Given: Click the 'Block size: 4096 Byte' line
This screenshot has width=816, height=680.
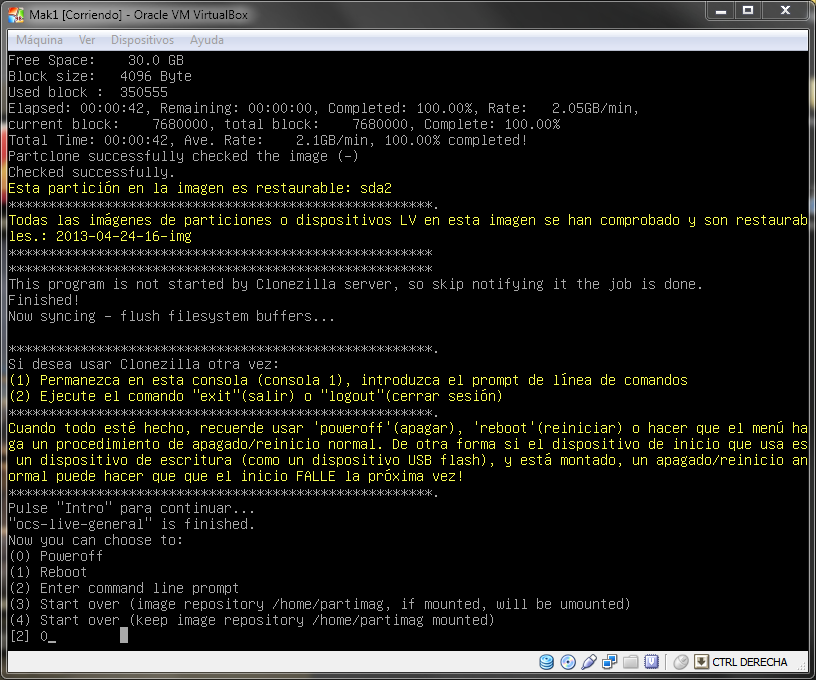Looking at the screenshot, I should coord(100,76).
